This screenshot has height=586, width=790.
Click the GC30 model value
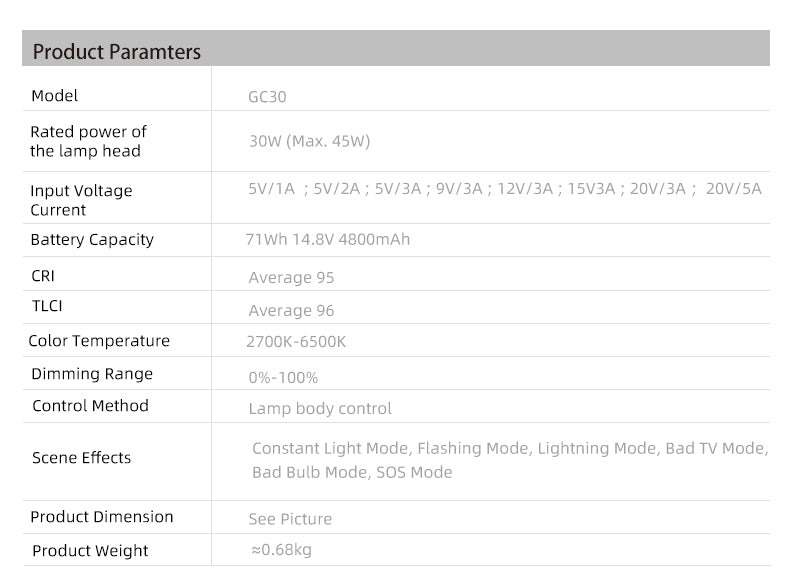tap(267, 97)
